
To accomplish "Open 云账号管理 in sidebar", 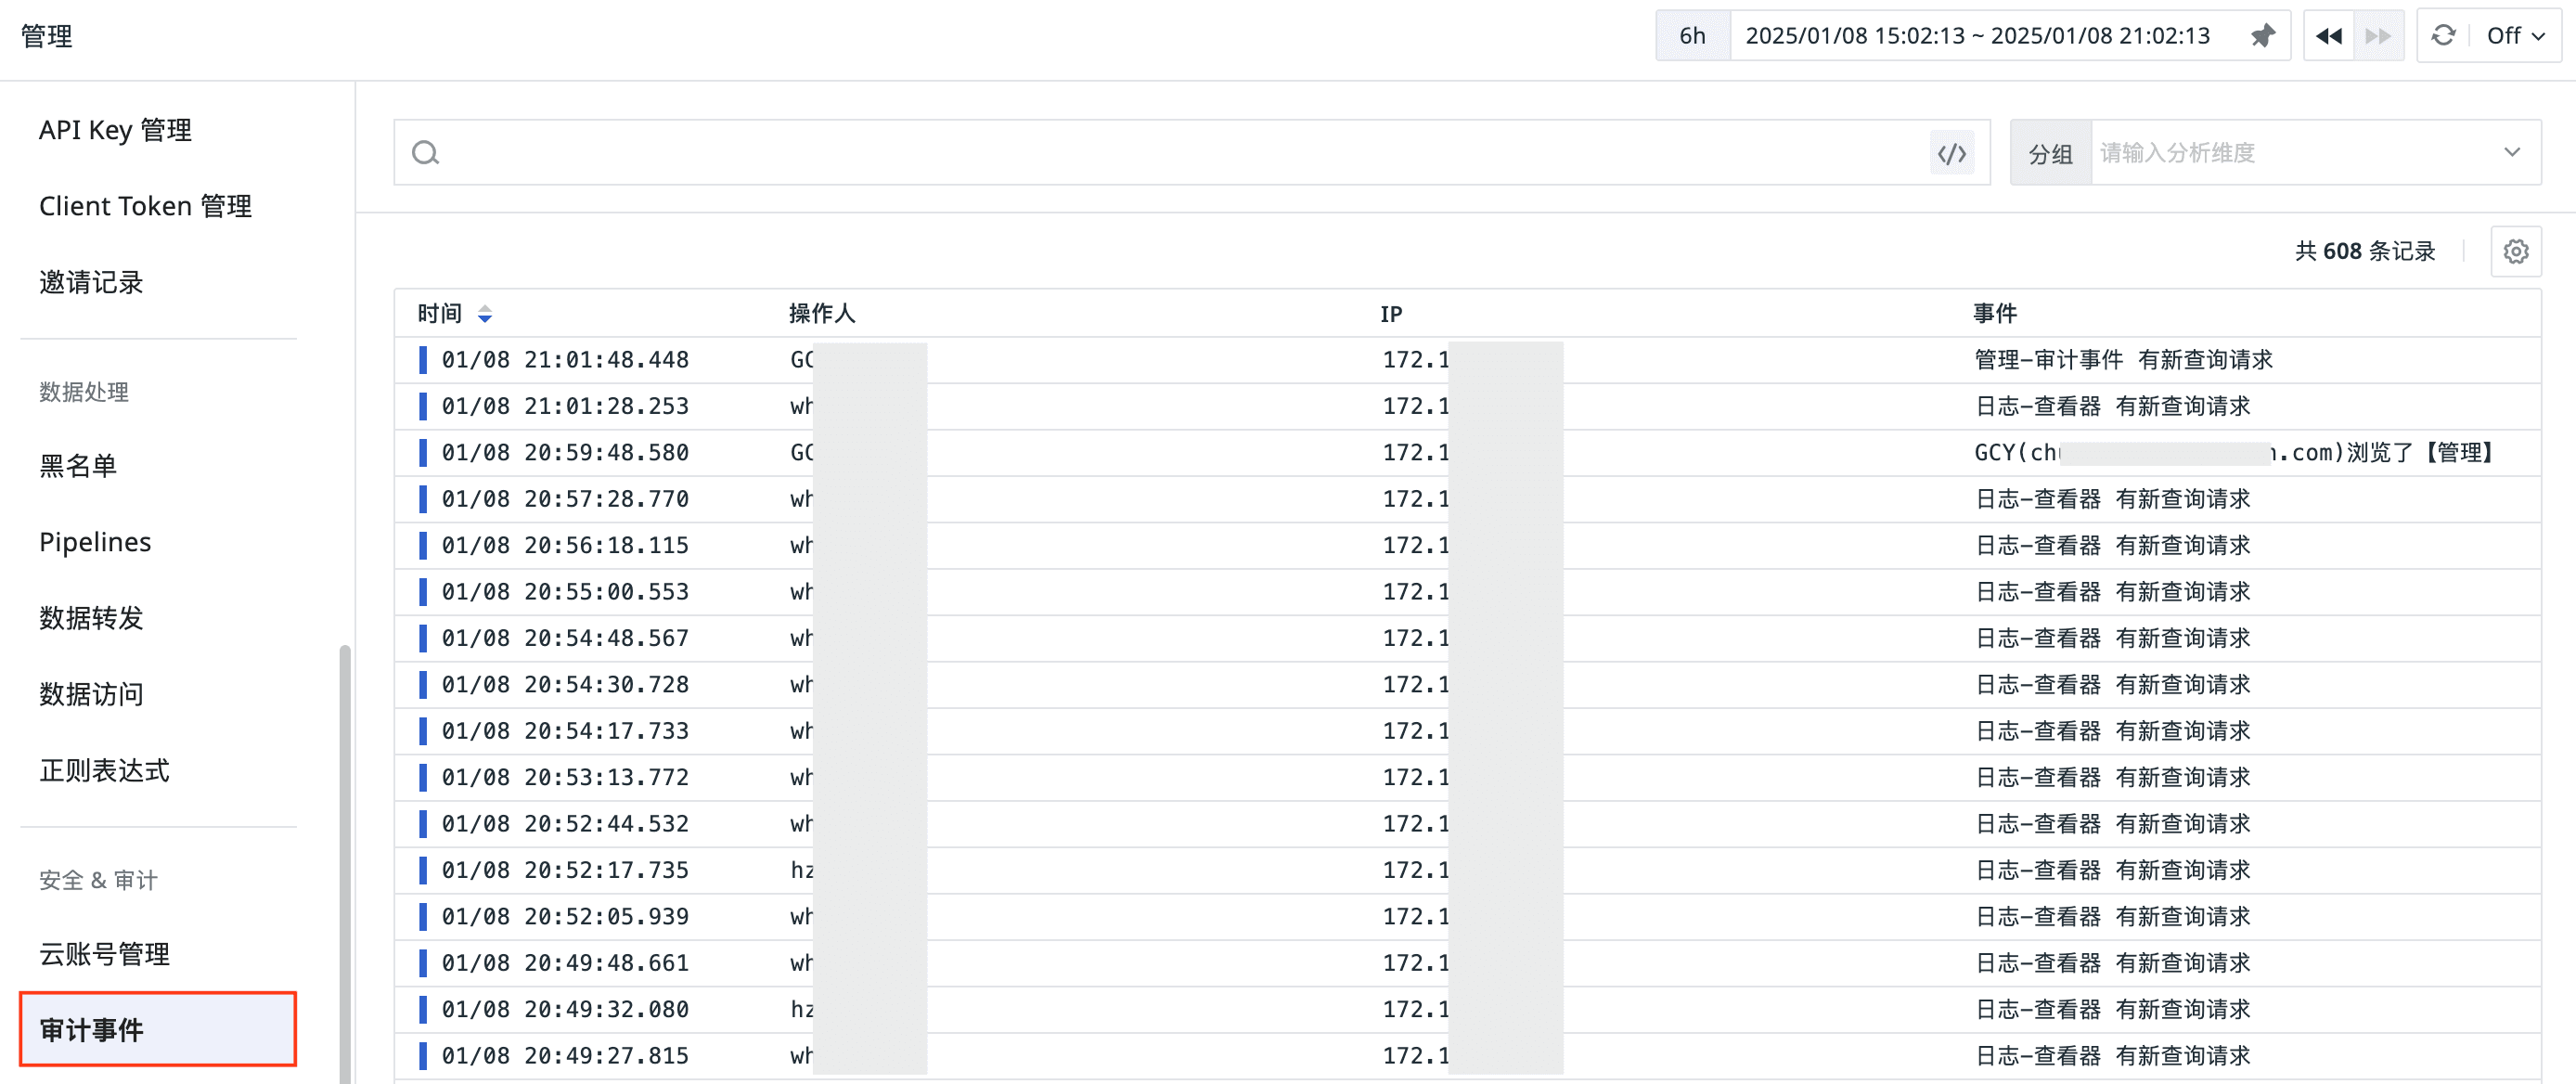I will [104, 954].
